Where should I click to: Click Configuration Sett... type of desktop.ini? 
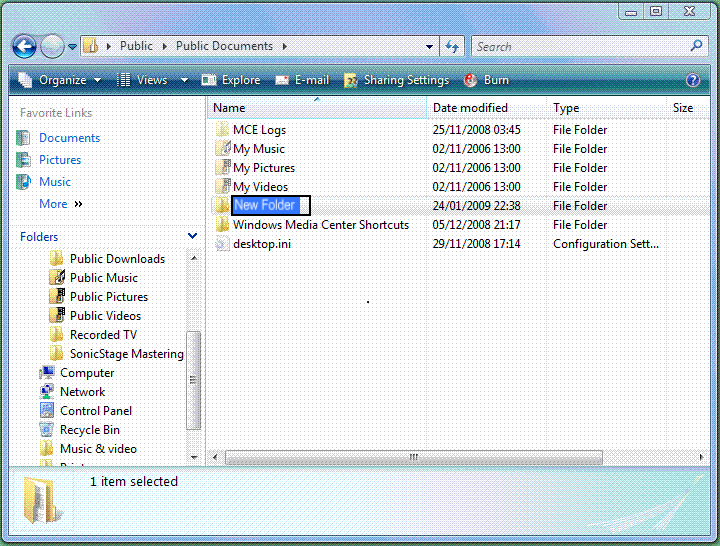(x=606, y=244)
